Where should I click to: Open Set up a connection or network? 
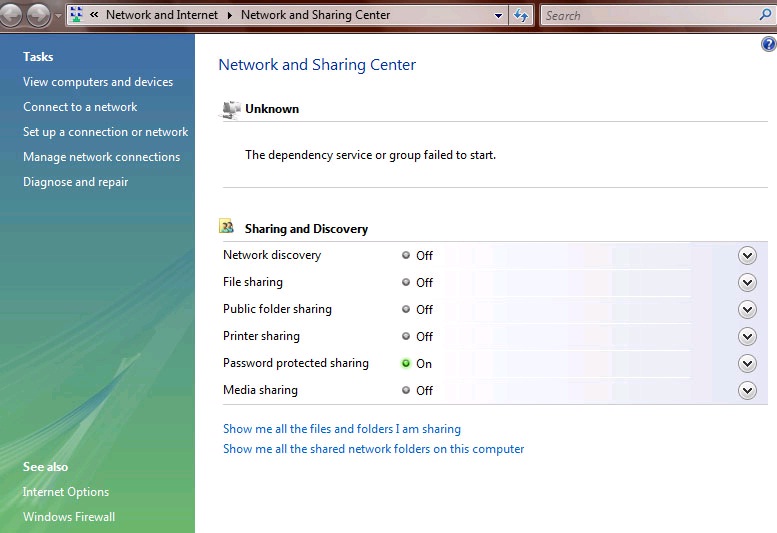pyautogui.click(x=106, y=132)
